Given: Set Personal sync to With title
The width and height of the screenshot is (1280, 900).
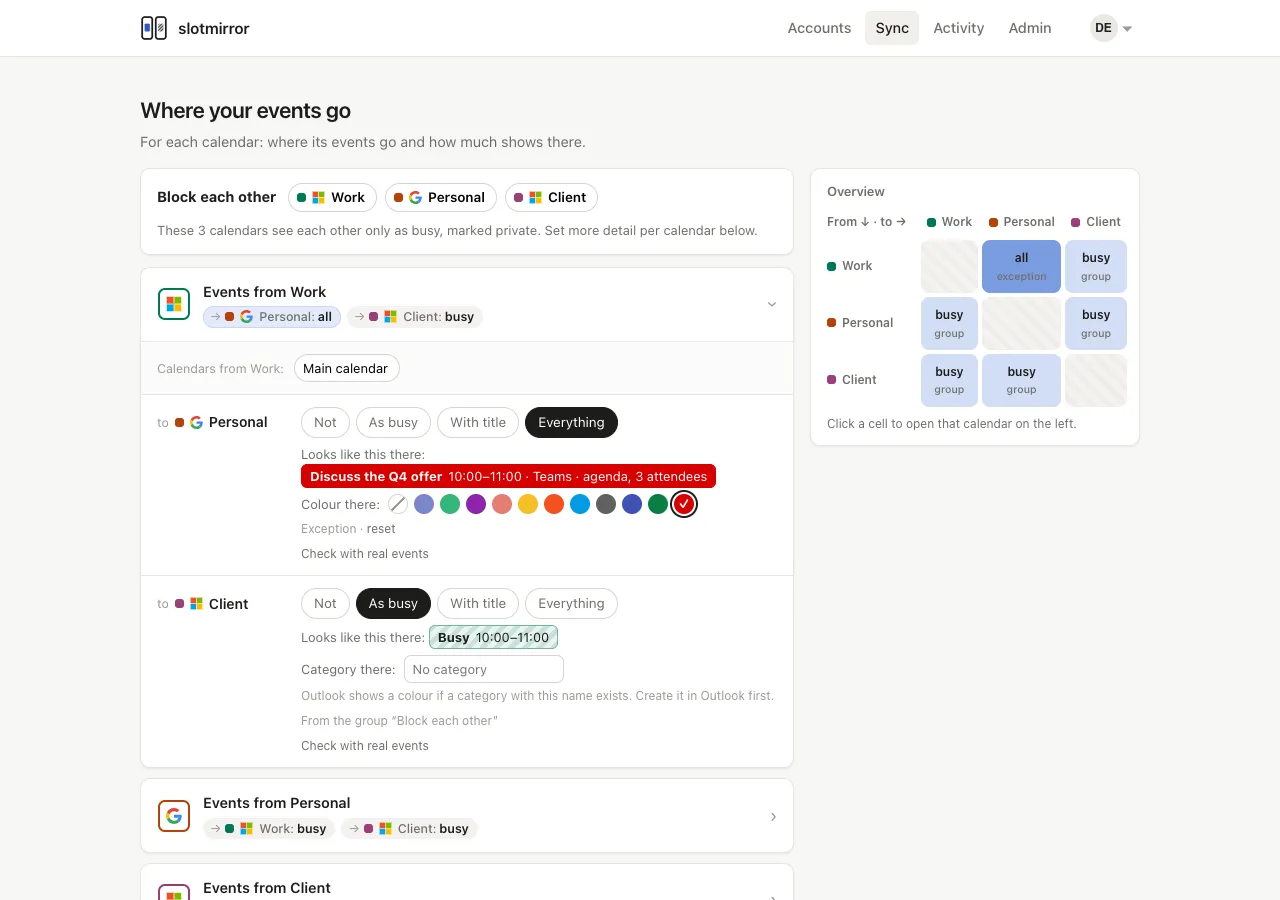Looking at the screenshot, I should [478, 422].
